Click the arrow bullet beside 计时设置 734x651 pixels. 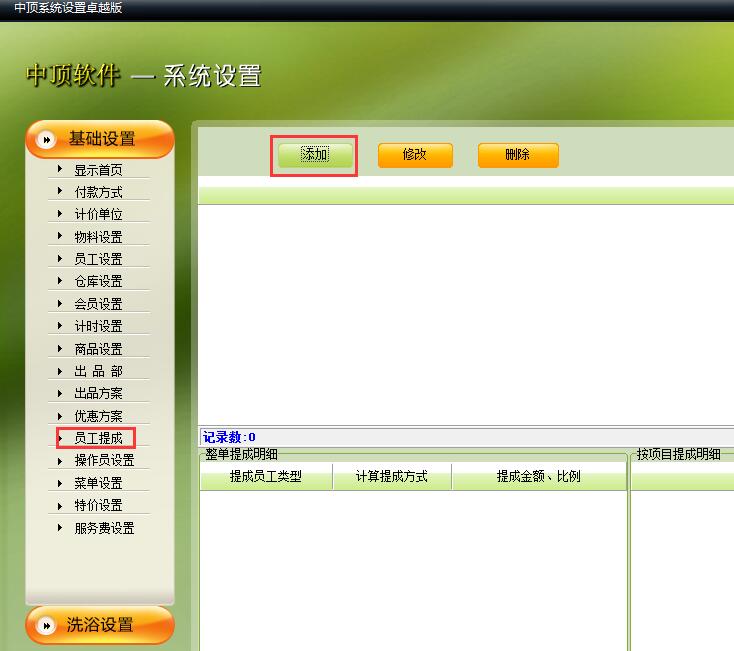pos(60,325)
